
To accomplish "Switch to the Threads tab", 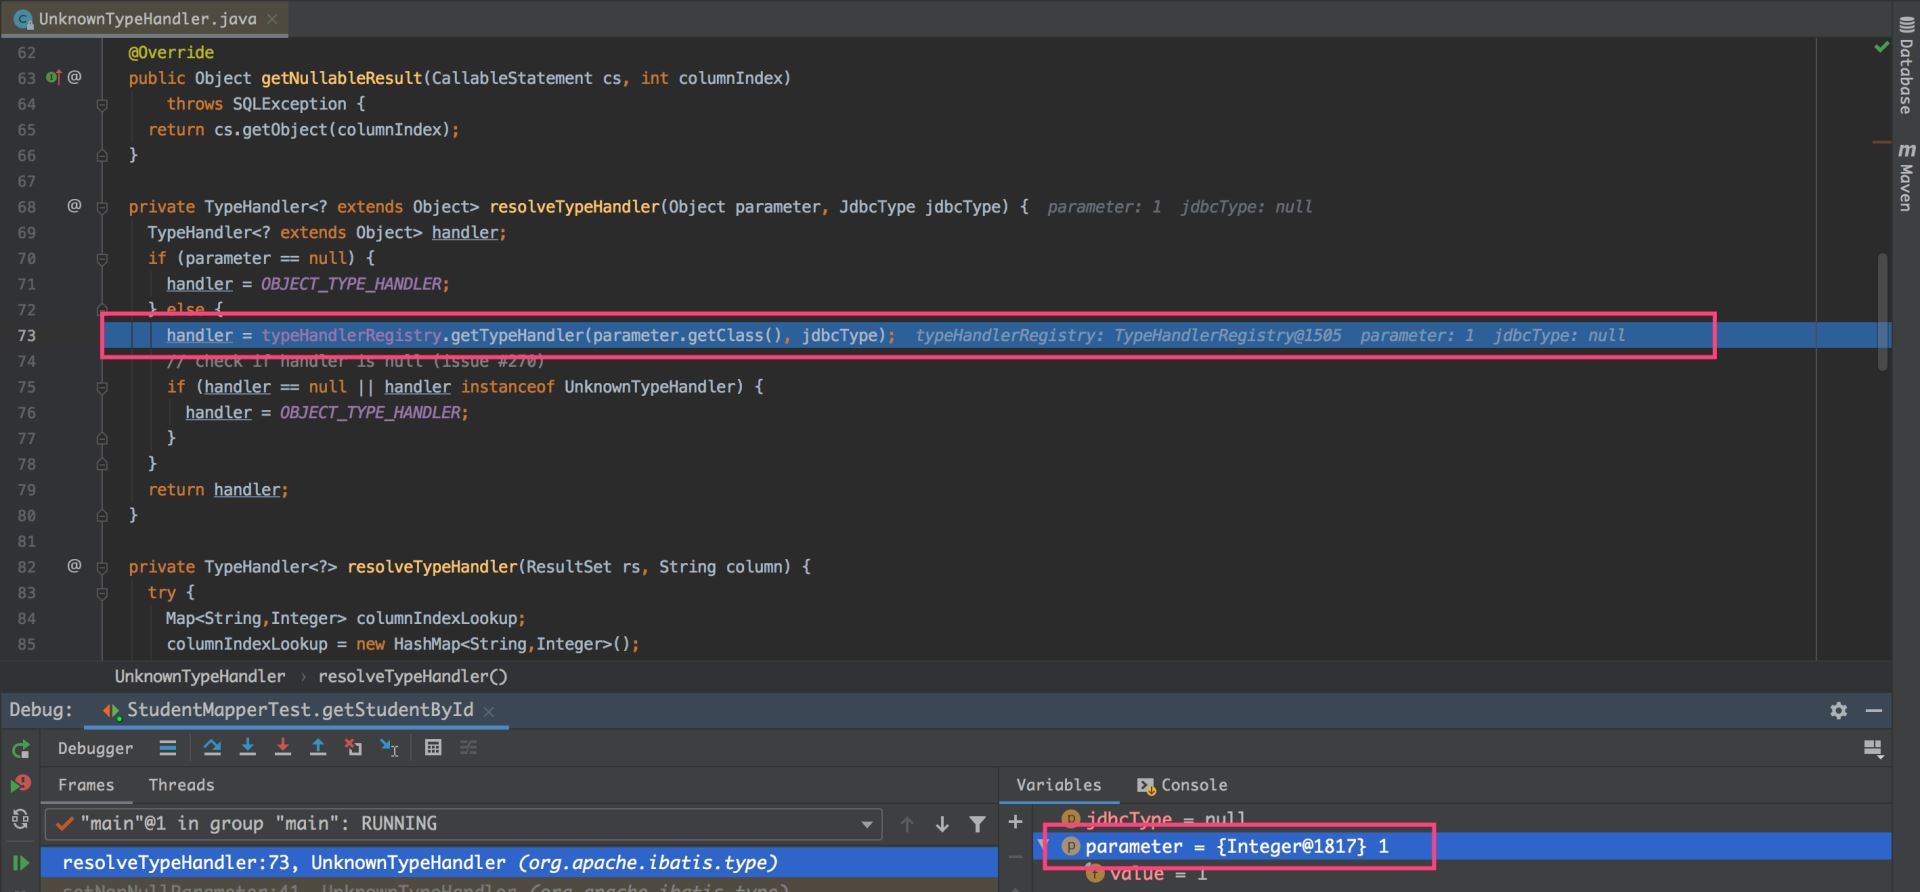I will click(181, 785).
